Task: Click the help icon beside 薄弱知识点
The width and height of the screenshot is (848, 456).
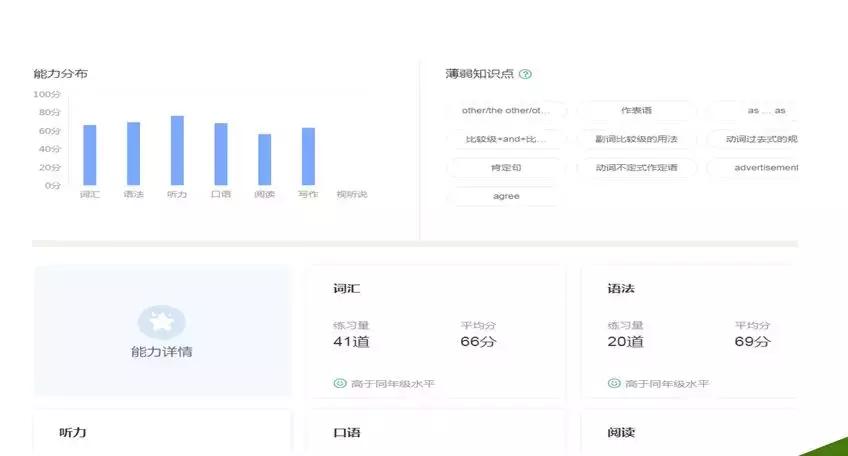Action: 525,74
